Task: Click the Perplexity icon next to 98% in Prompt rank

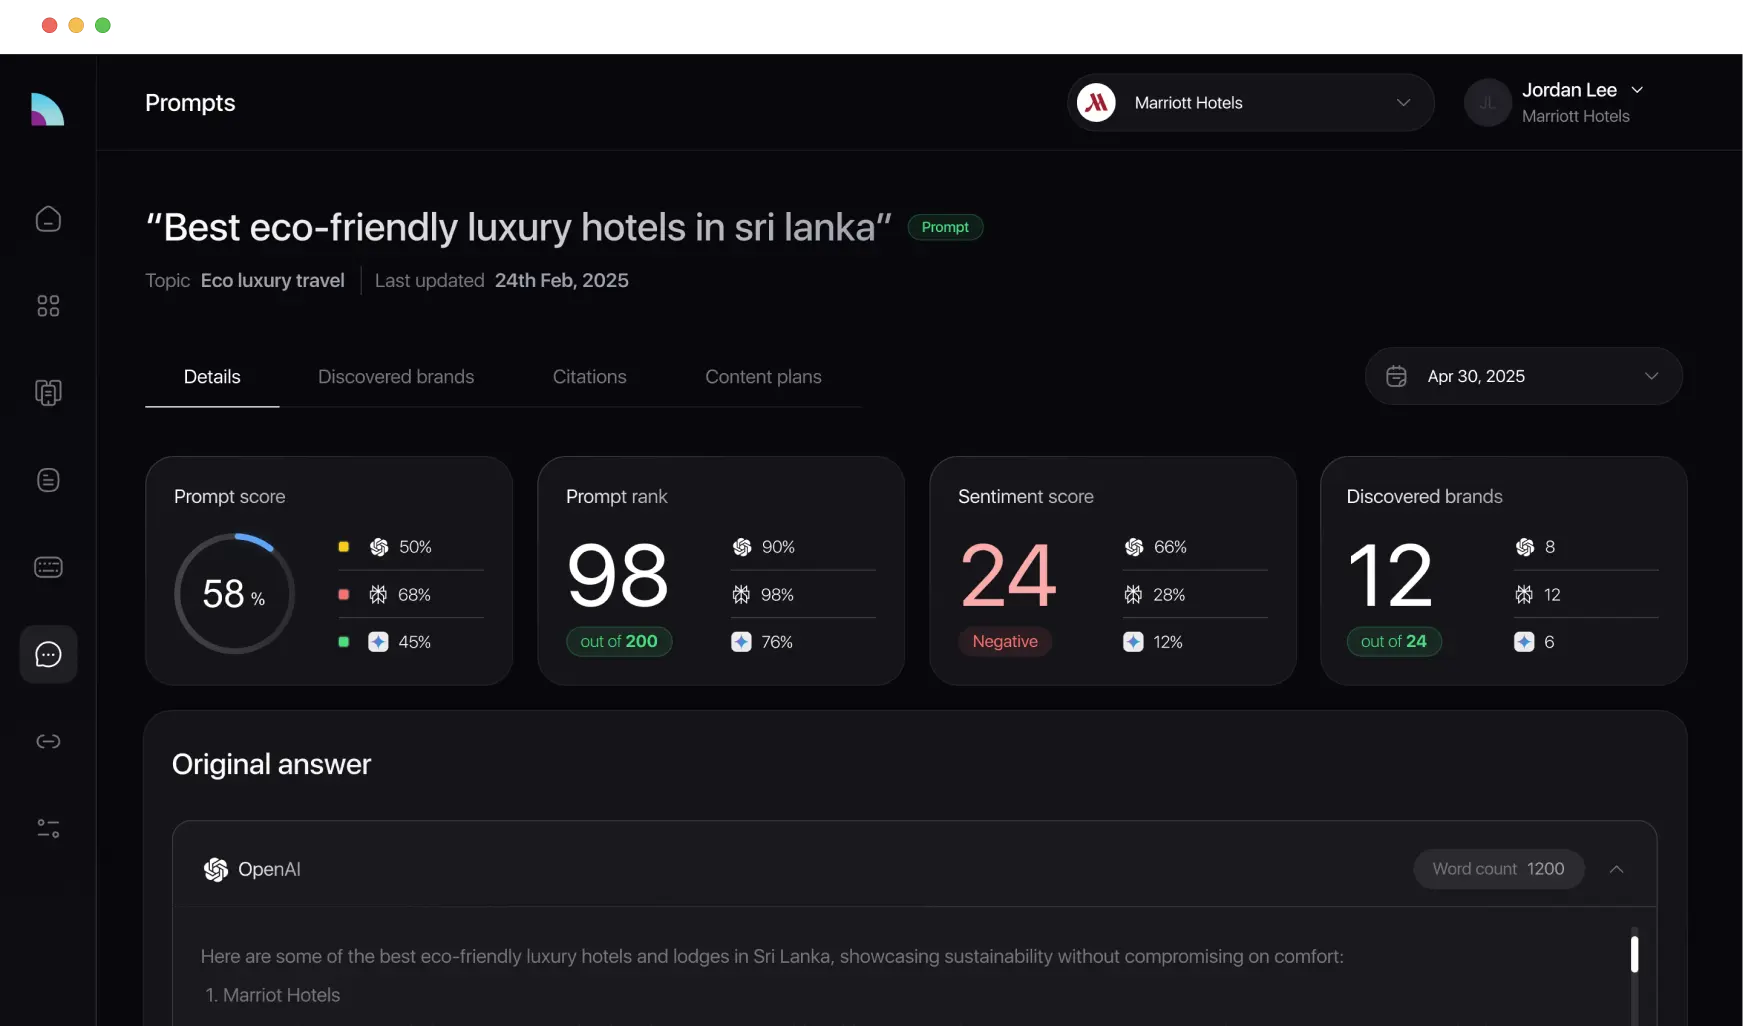Action: 741,595
